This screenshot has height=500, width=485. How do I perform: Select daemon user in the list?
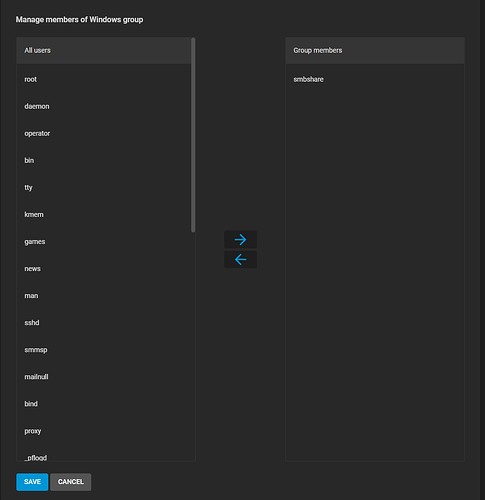pyautogui.click(x=104, y=106)
